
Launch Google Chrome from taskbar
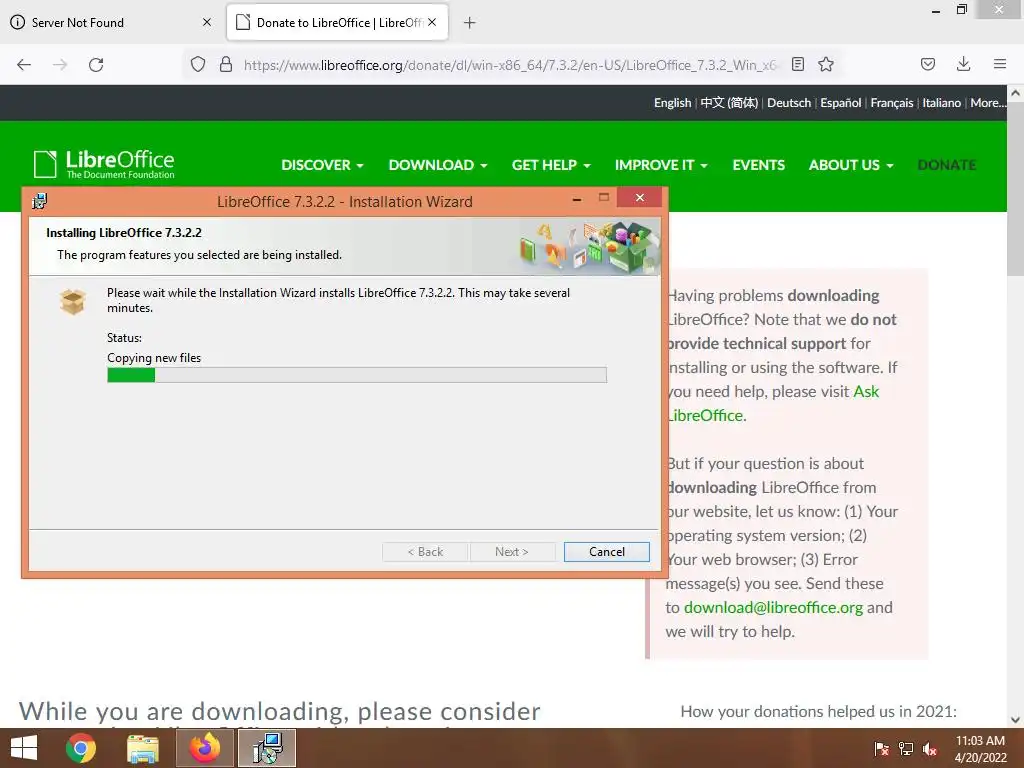[x=81, y=748]
